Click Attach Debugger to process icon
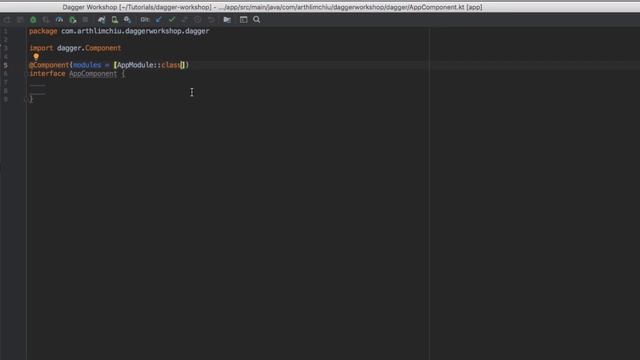The image size is (640, 360). [x=72, y=20]
